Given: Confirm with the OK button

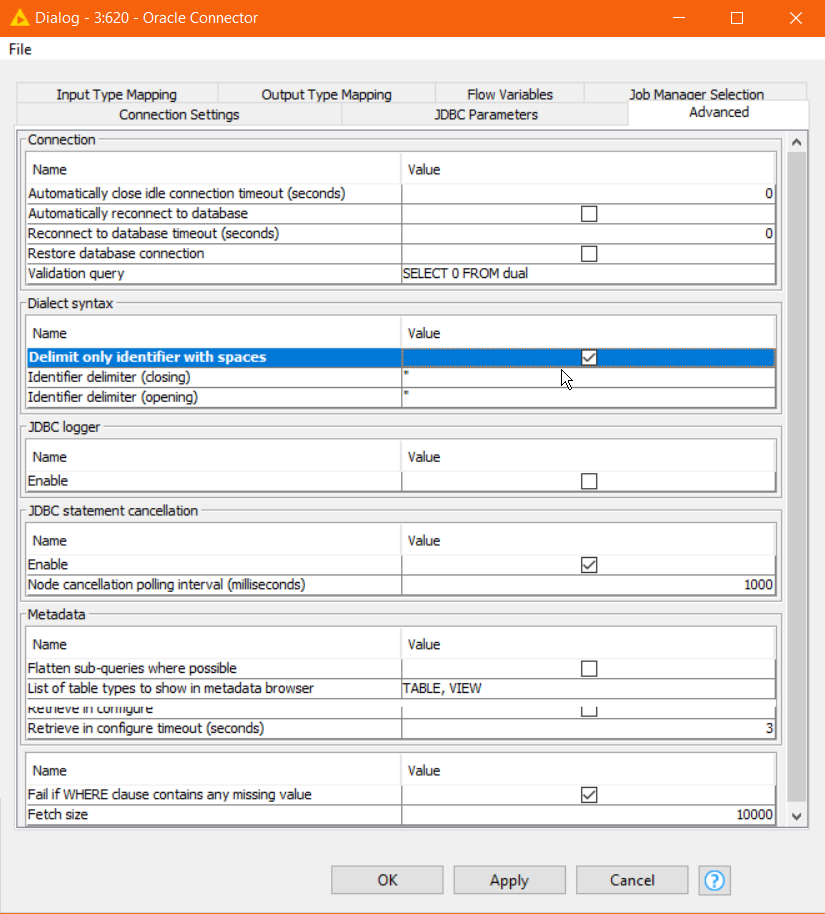Looking at the screenshot, I should [387, 880].
